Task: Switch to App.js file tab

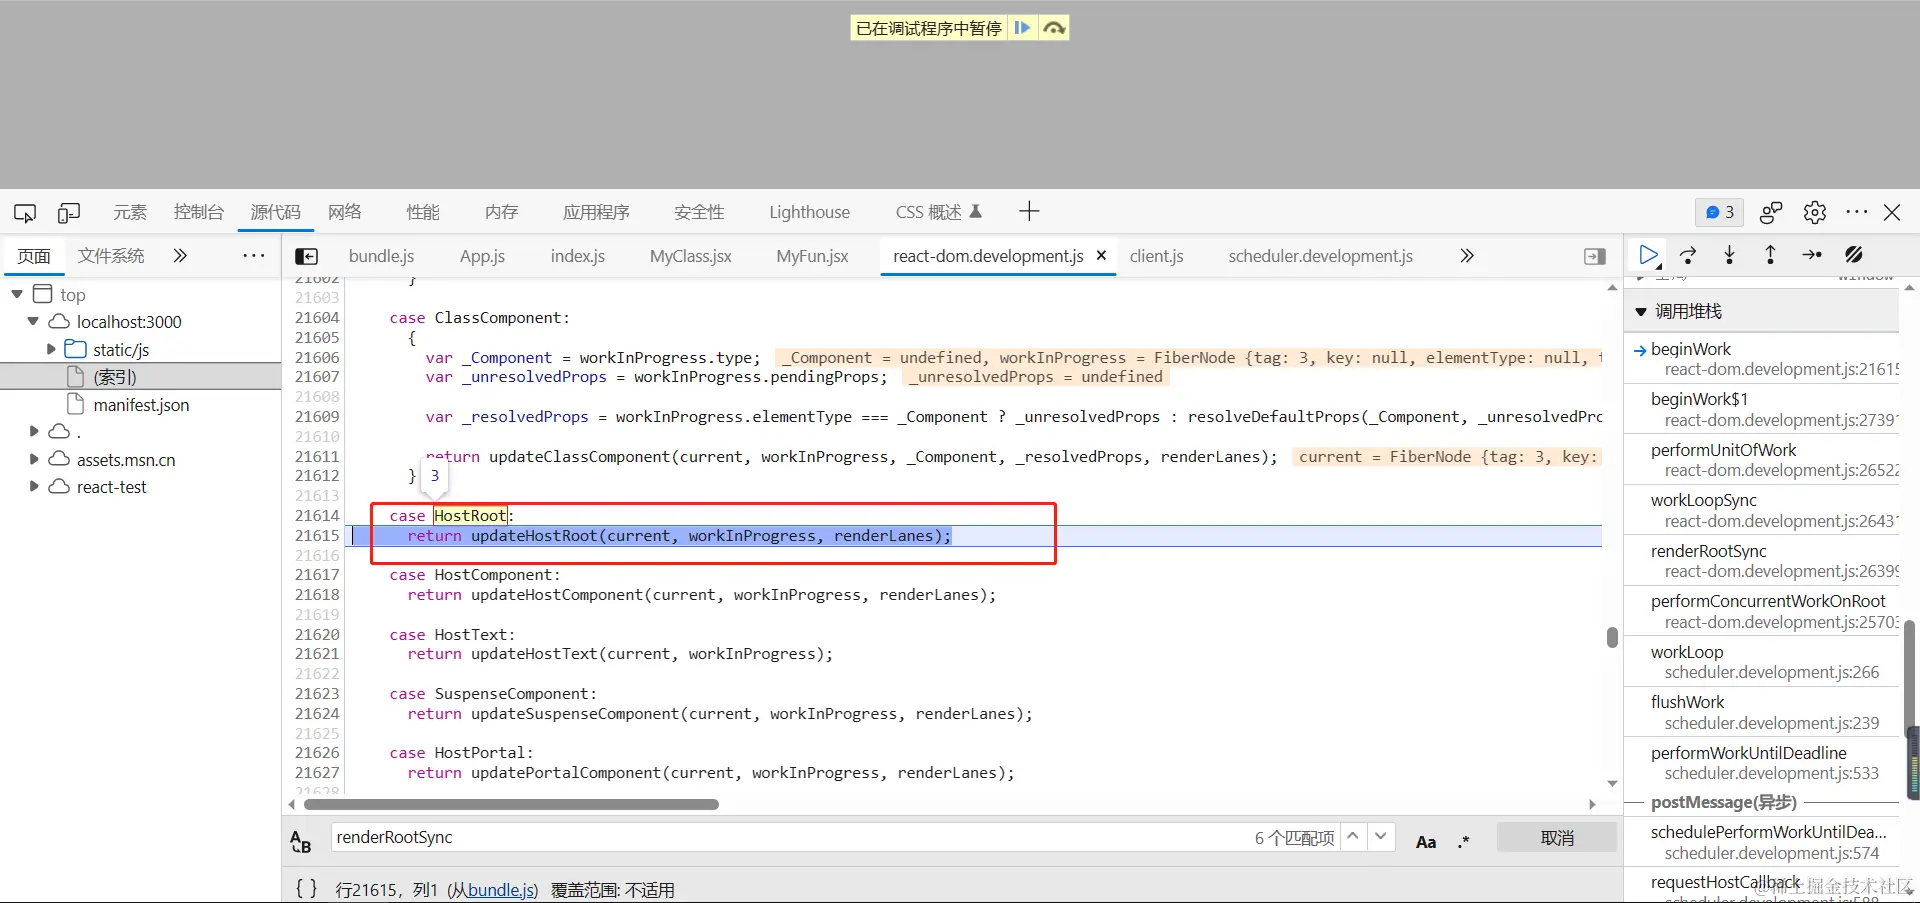Action: click(x=482, y=256)
